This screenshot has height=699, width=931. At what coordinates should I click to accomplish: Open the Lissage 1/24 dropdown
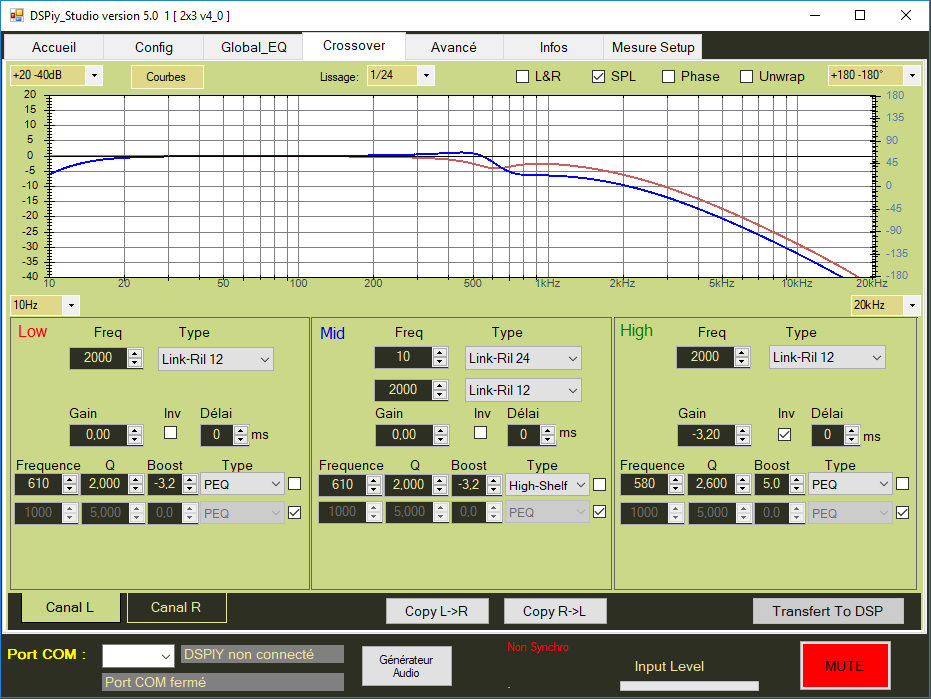[x=426, y=76]
